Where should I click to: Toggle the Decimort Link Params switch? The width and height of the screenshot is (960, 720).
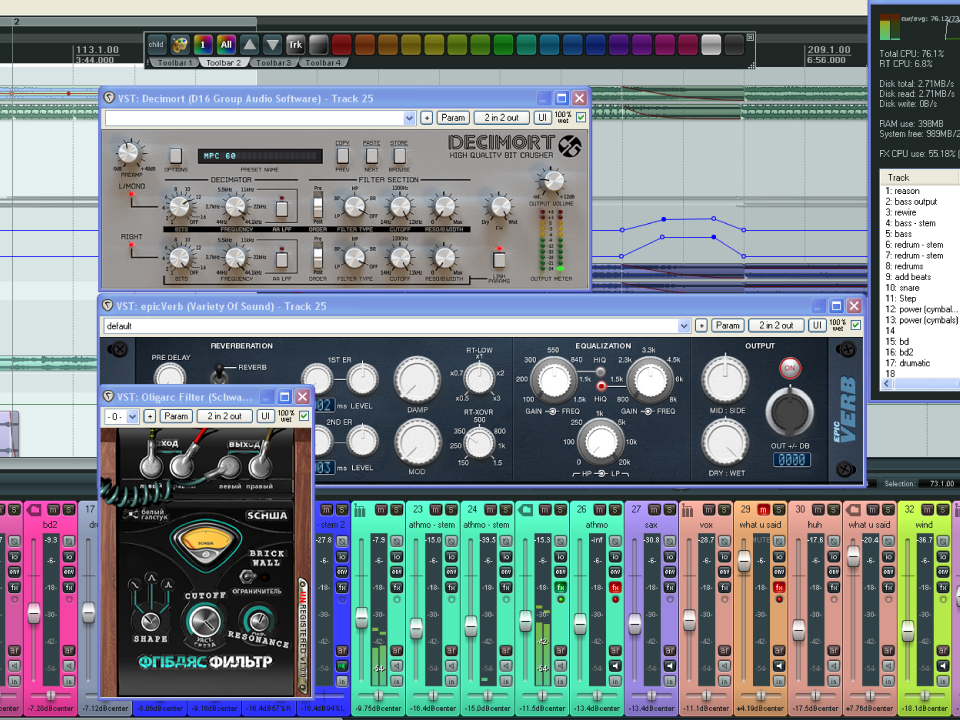point(499,258)
